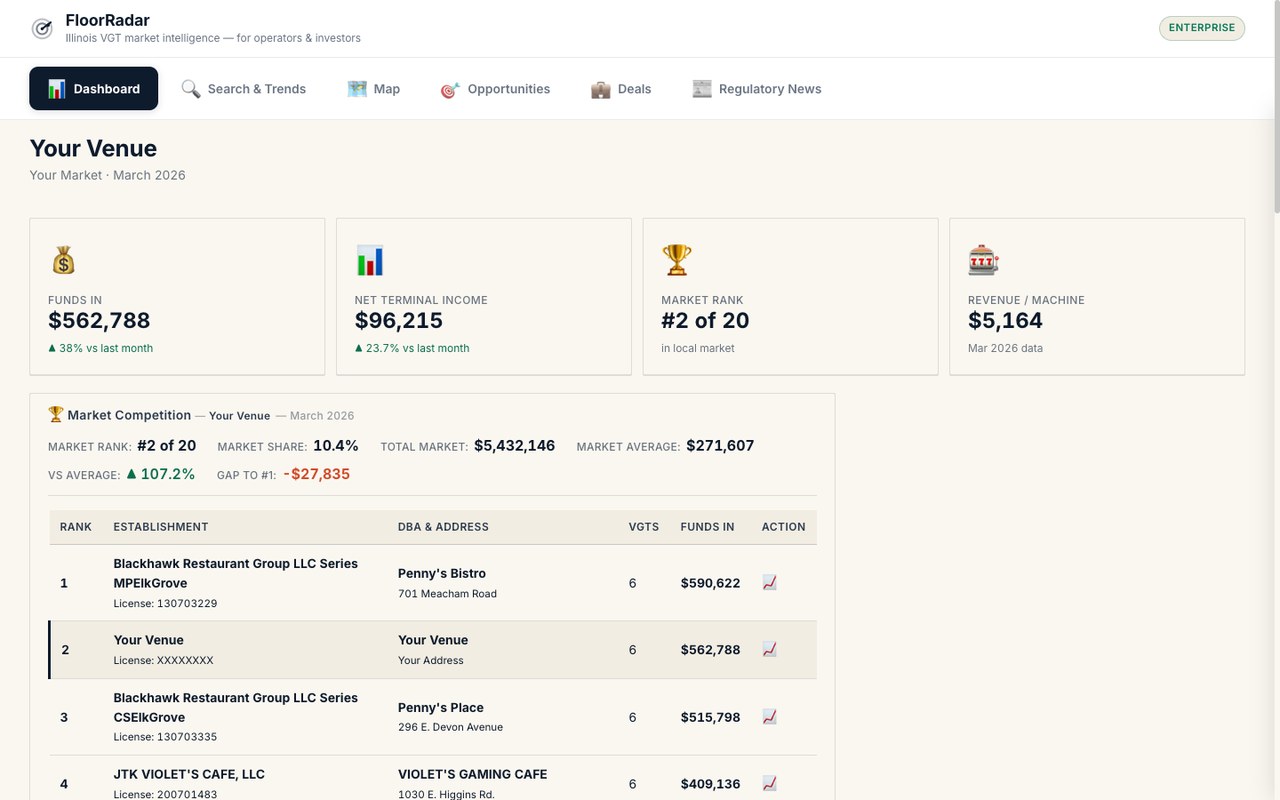Open the Deals tab

(x=621, y=89)
